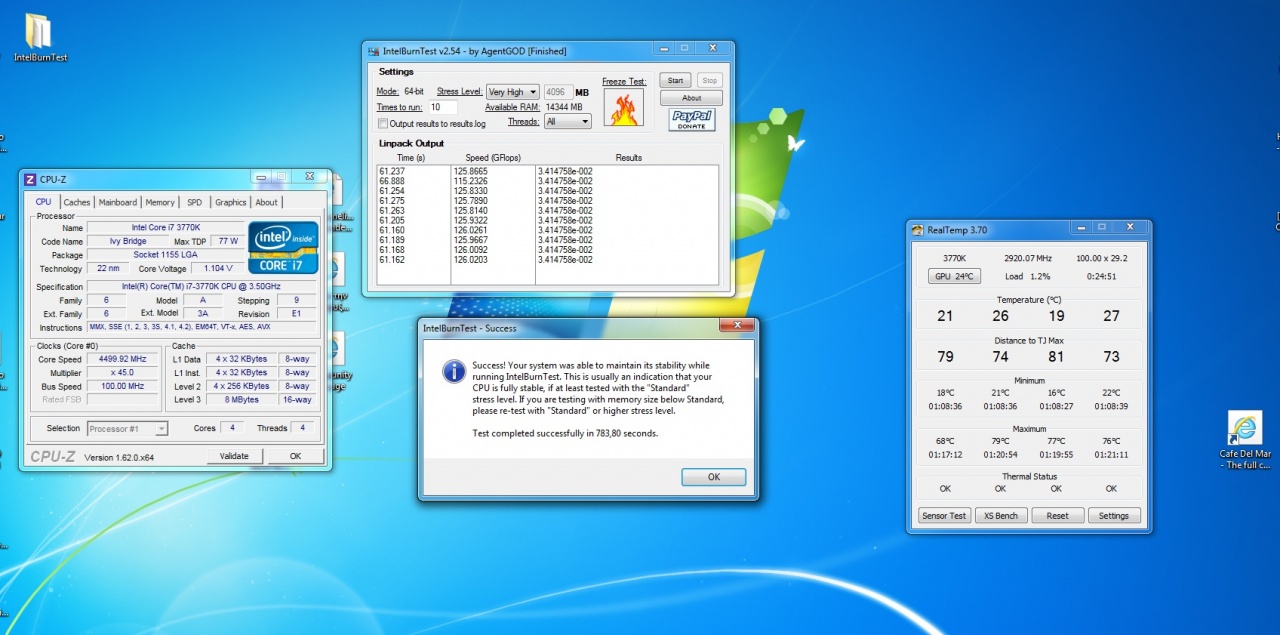
Task: Switch to the Caches tab
Action: (x=77, y=202)
